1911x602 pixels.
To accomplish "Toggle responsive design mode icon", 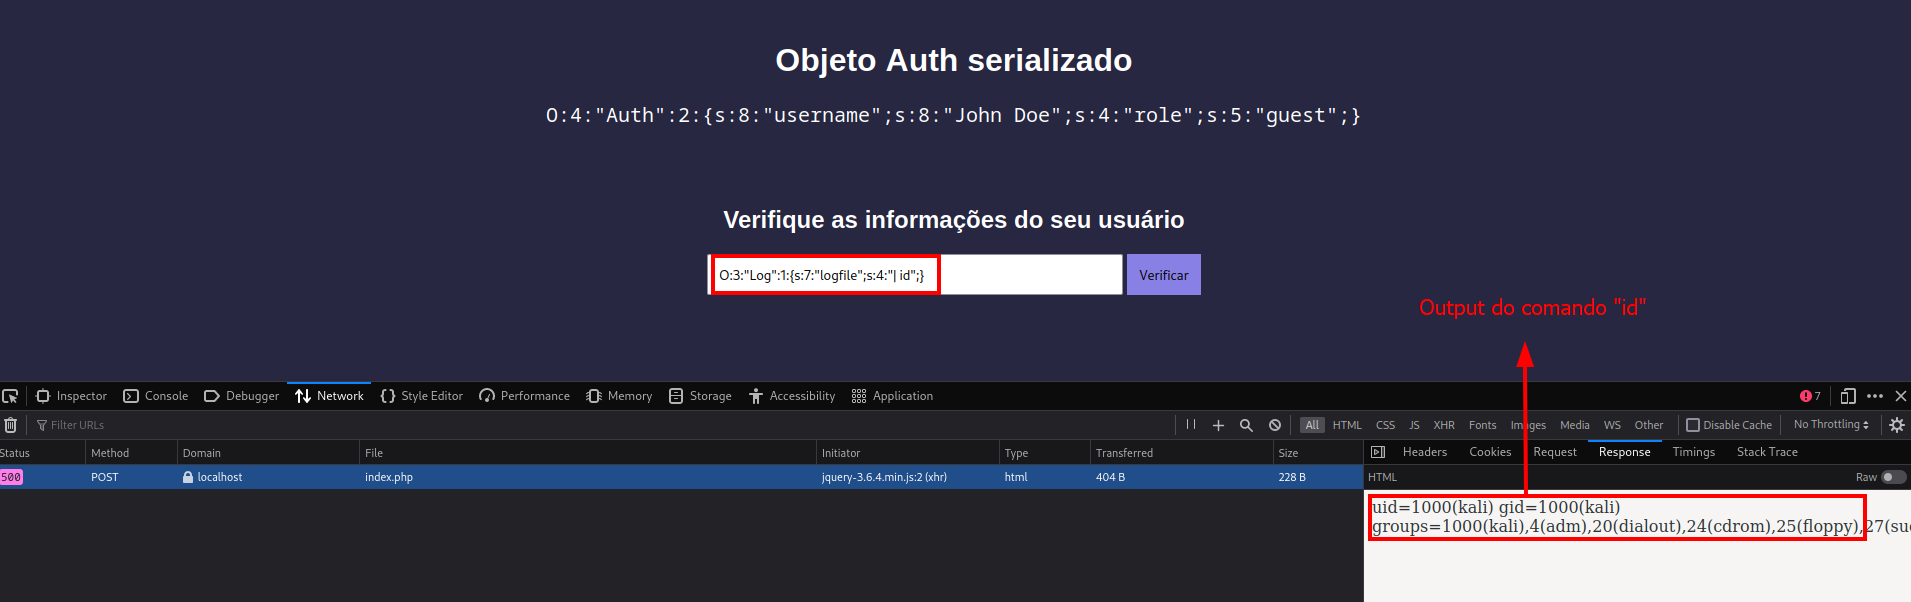I will pos(1848,396).
